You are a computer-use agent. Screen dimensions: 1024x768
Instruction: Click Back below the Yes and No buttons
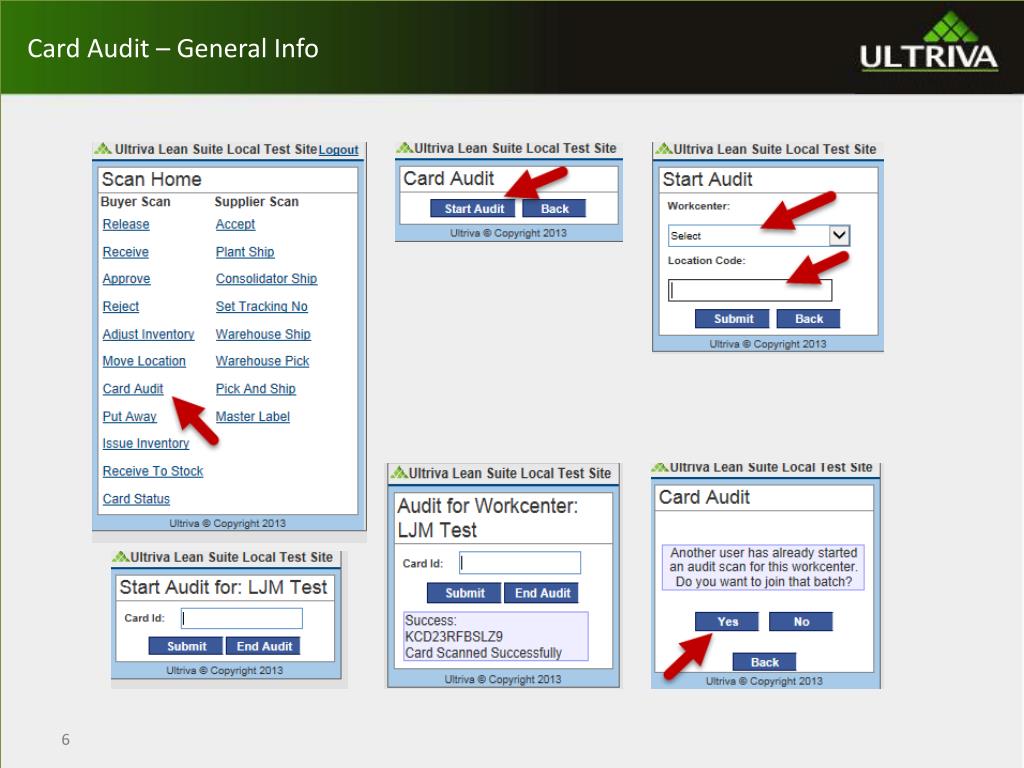(x=764, y=662)
